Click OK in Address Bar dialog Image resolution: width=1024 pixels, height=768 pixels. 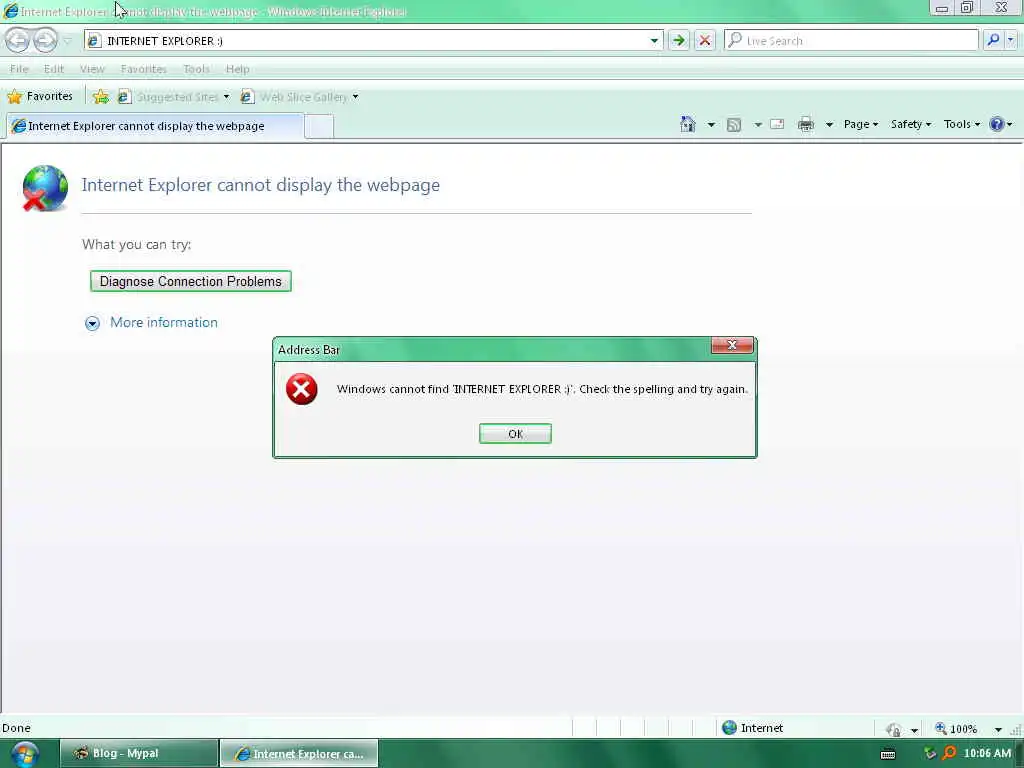[x=515, y=434]
